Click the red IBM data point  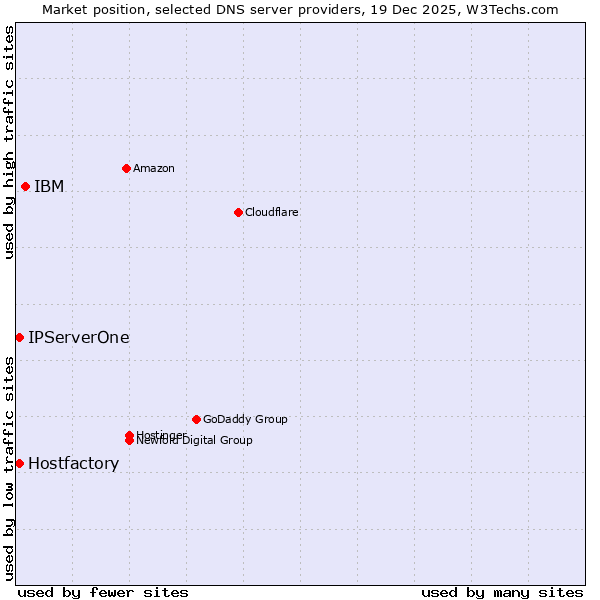[25, 186]
